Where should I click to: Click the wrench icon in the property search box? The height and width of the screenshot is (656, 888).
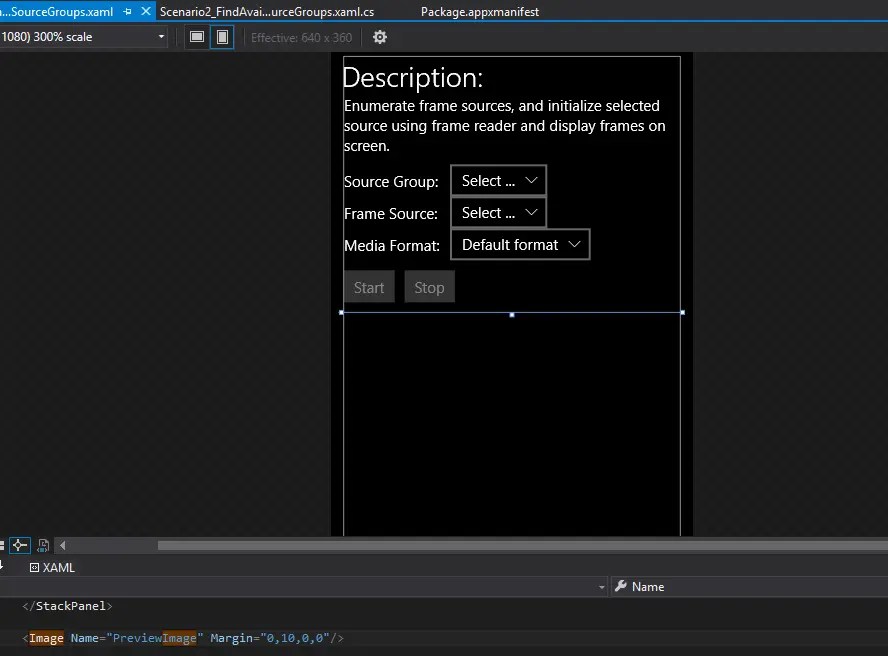(621, 586)
